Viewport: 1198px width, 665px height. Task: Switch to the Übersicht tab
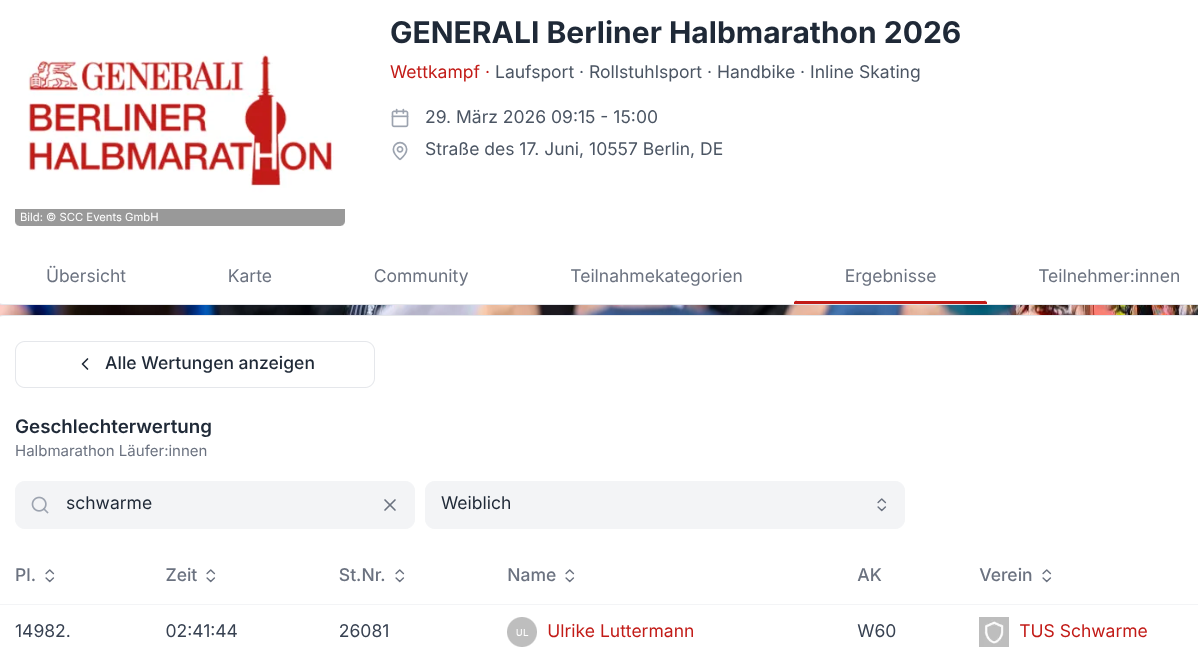pos(86,276)
